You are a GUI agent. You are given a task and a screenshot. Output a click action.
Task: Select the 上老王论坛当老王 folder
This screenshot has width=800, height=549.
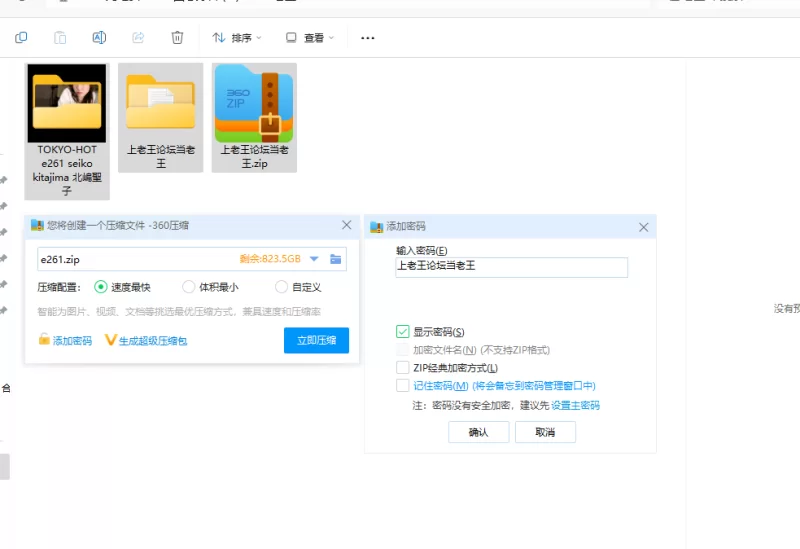[161, 117]
